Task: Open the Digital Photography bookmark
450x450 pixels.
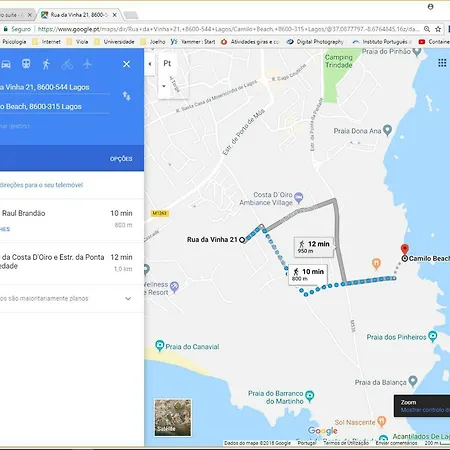Action: (315, 42)
